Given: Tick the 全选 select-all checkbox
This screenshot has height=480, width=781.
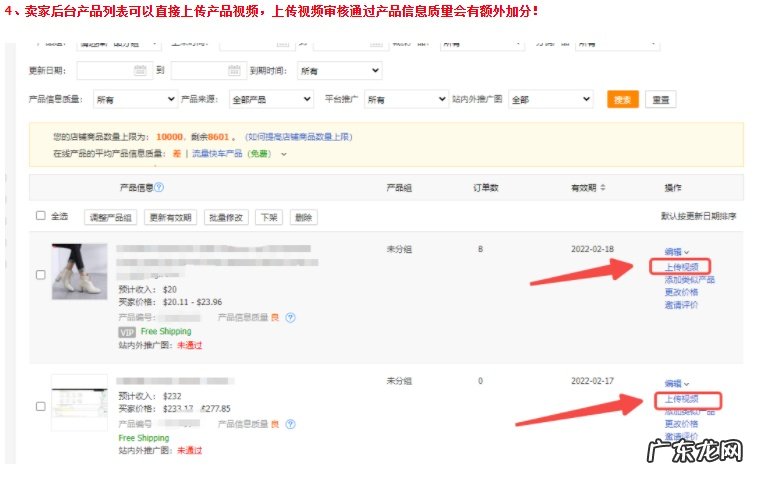Looking at the screenshot, I should tap(41, 216).
